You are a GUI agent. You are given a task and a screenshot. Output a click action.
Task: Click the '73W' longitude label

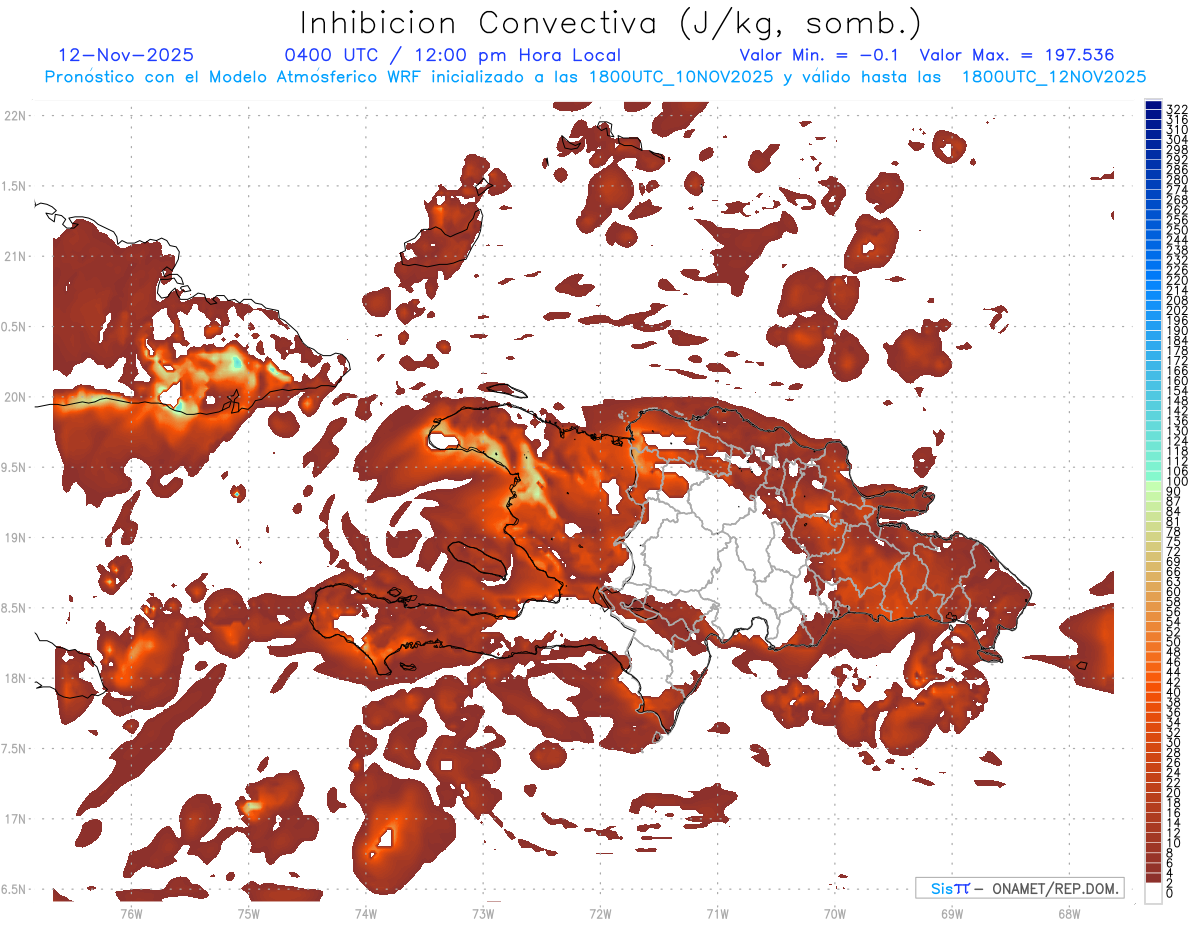pyautogui.click(x=483, y=913)
